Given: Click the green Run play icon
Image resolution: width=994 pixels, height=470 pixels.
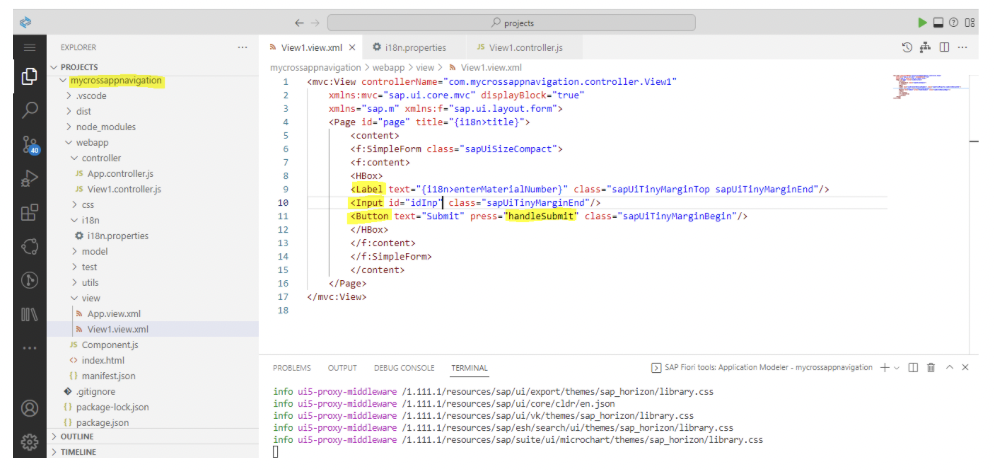Looking at the screenshot, I should coord(921,23).
